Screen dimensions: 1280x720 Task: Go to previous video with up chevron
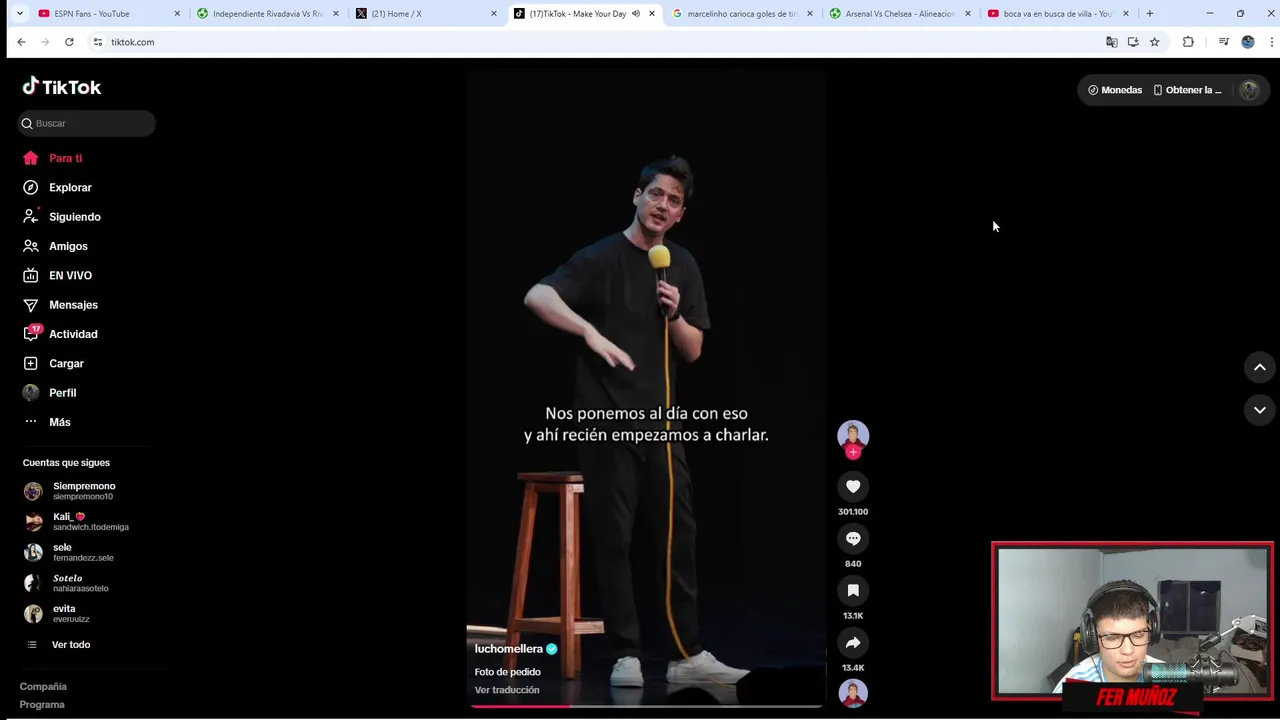(x=1260, y=367)
